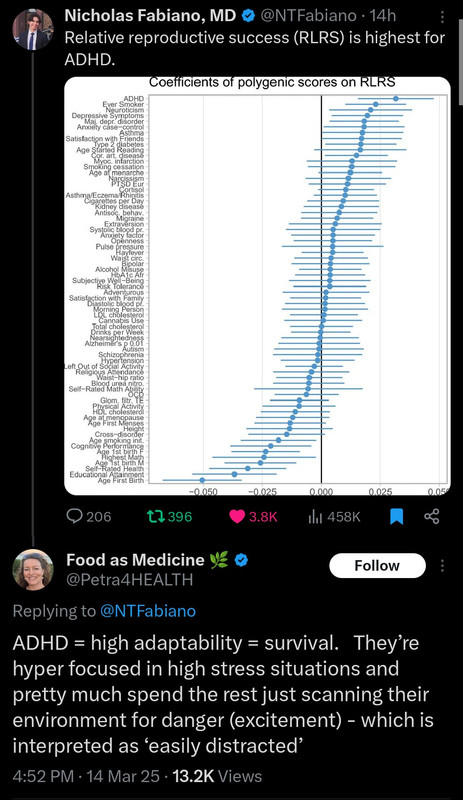The width and height of the screenshot is (463, 800).
Task: View analytics via the bar chart icon
Action: [315, 516]
